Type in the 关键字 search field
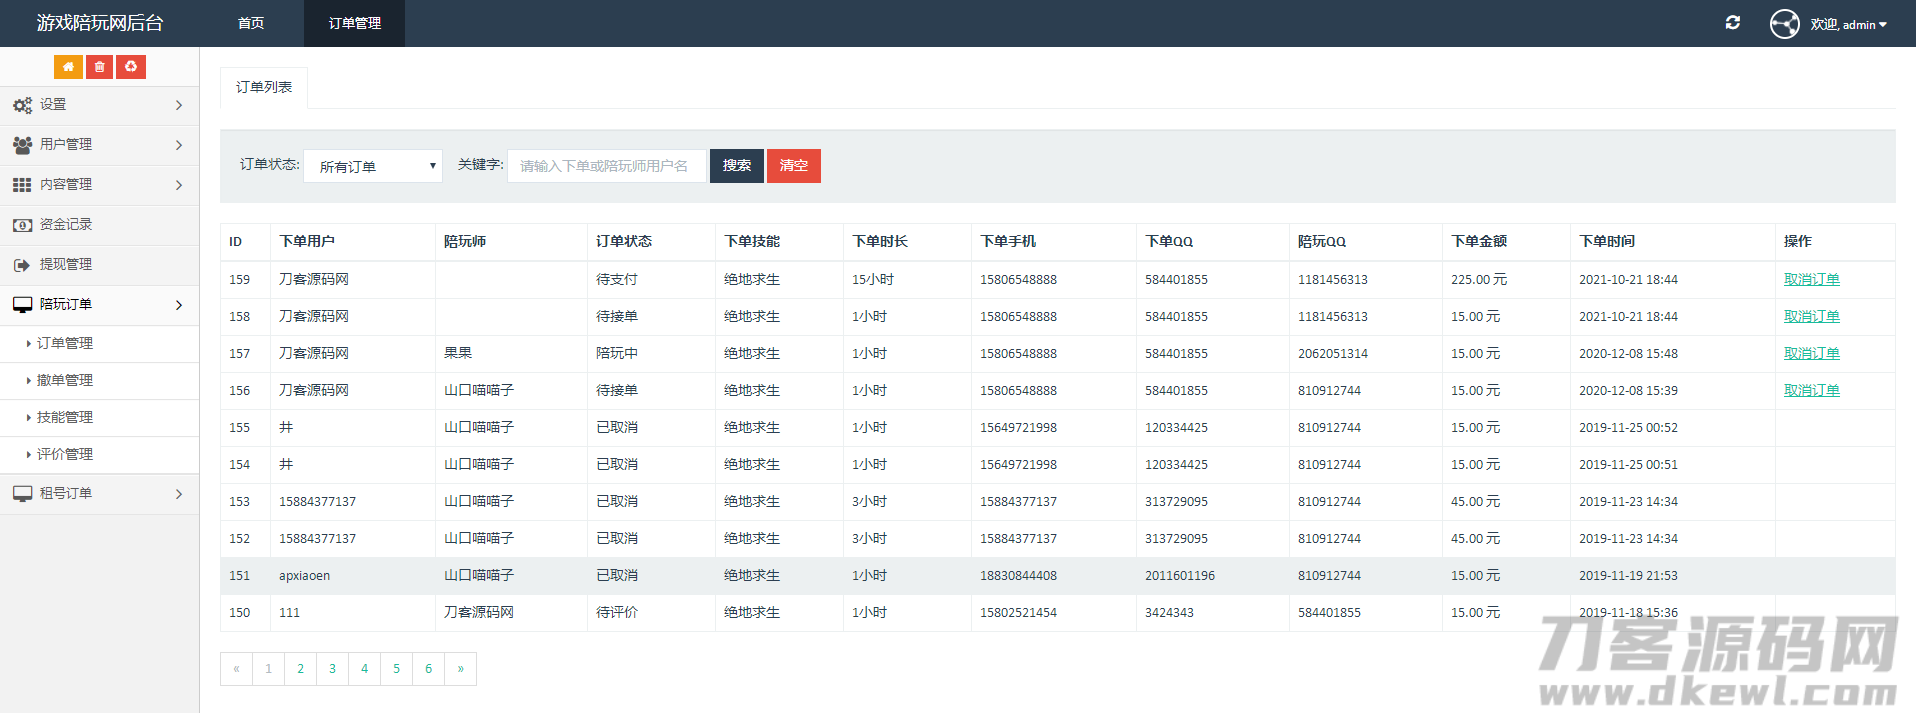 pyautogui.click(x=606, y=166)
